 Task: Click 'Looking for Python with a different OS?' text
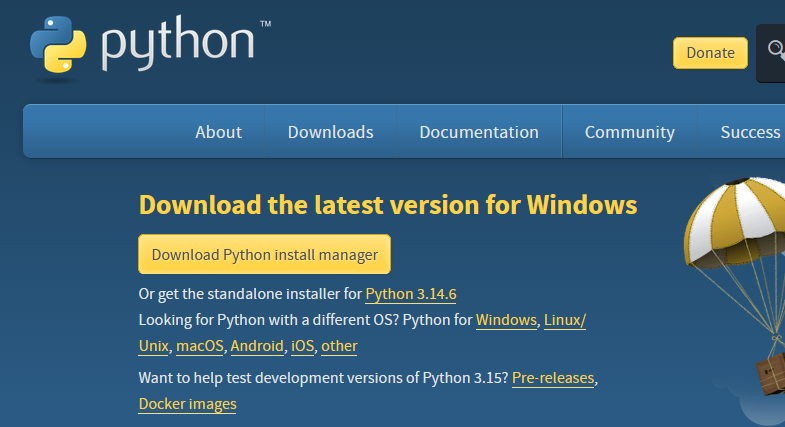point(268,320)
